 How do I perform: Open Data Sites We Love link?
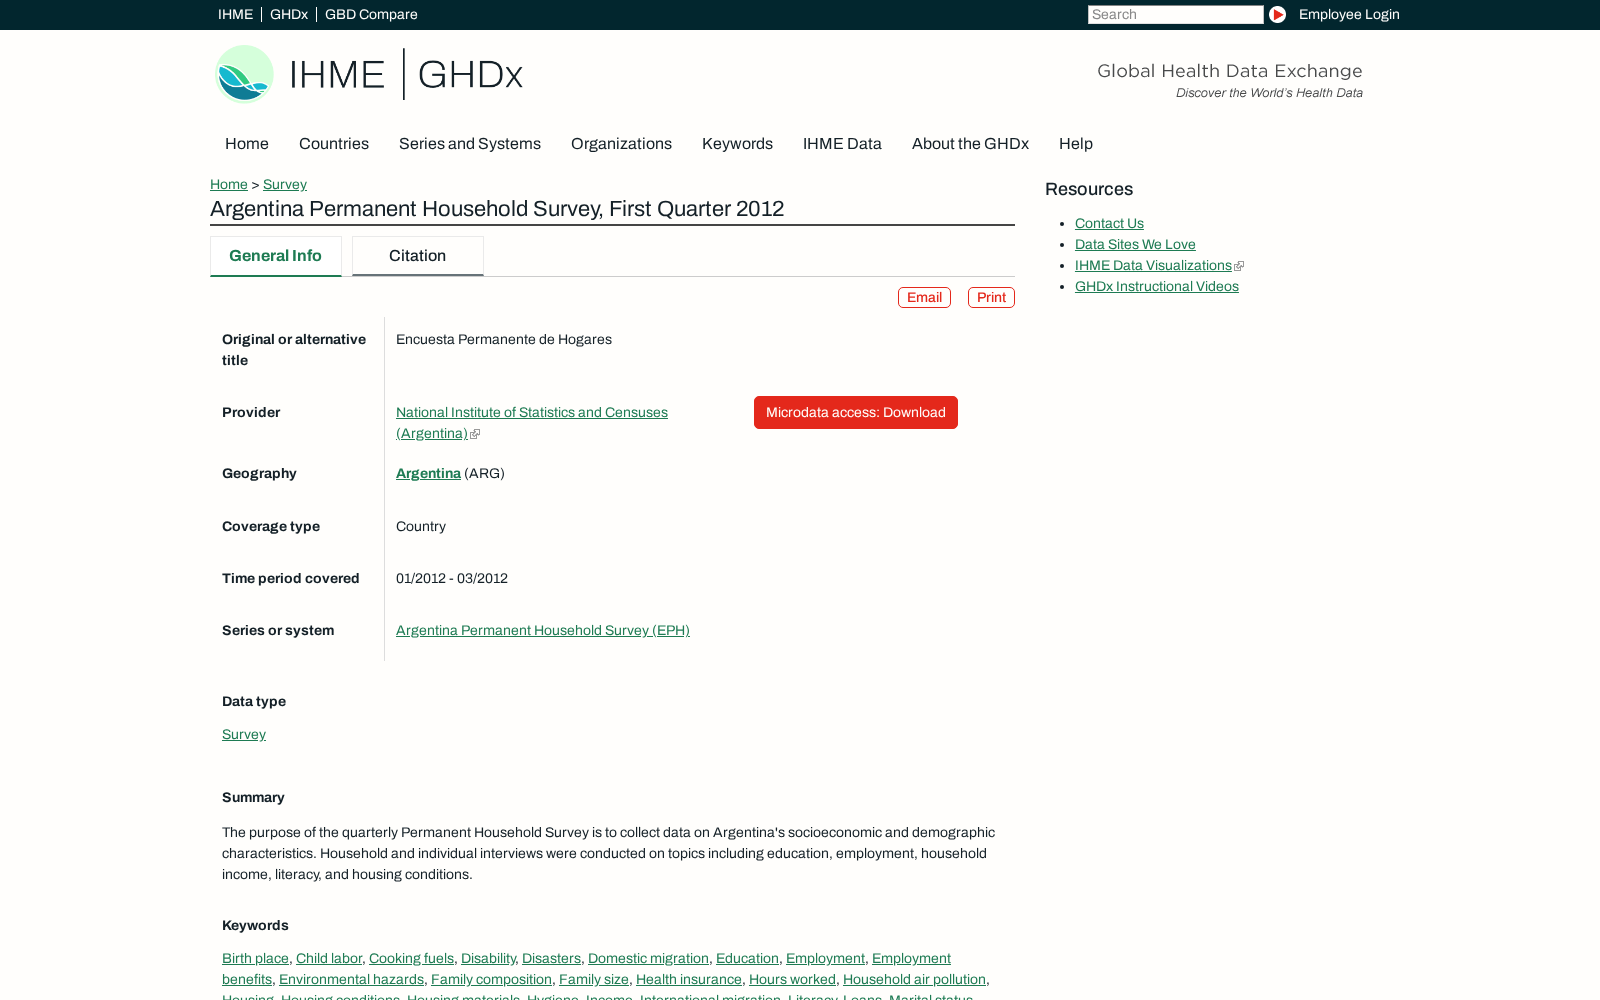tap(1135, 244)
